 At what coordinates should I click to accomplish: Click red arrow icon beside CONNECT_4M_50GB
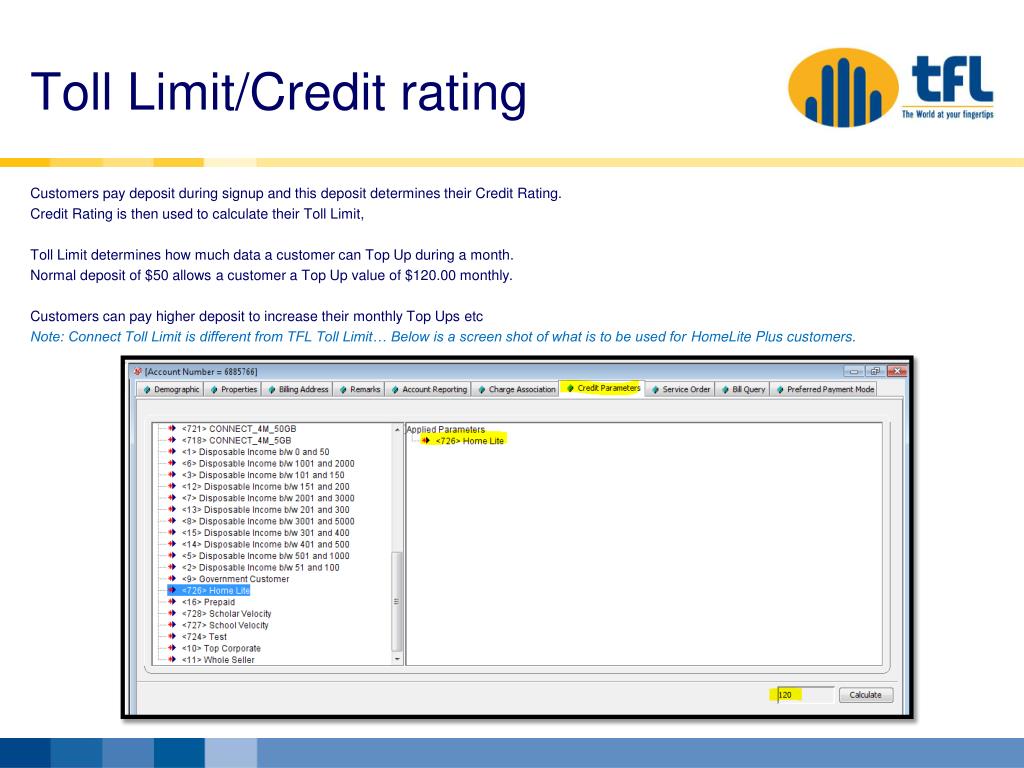click(172, 428)
